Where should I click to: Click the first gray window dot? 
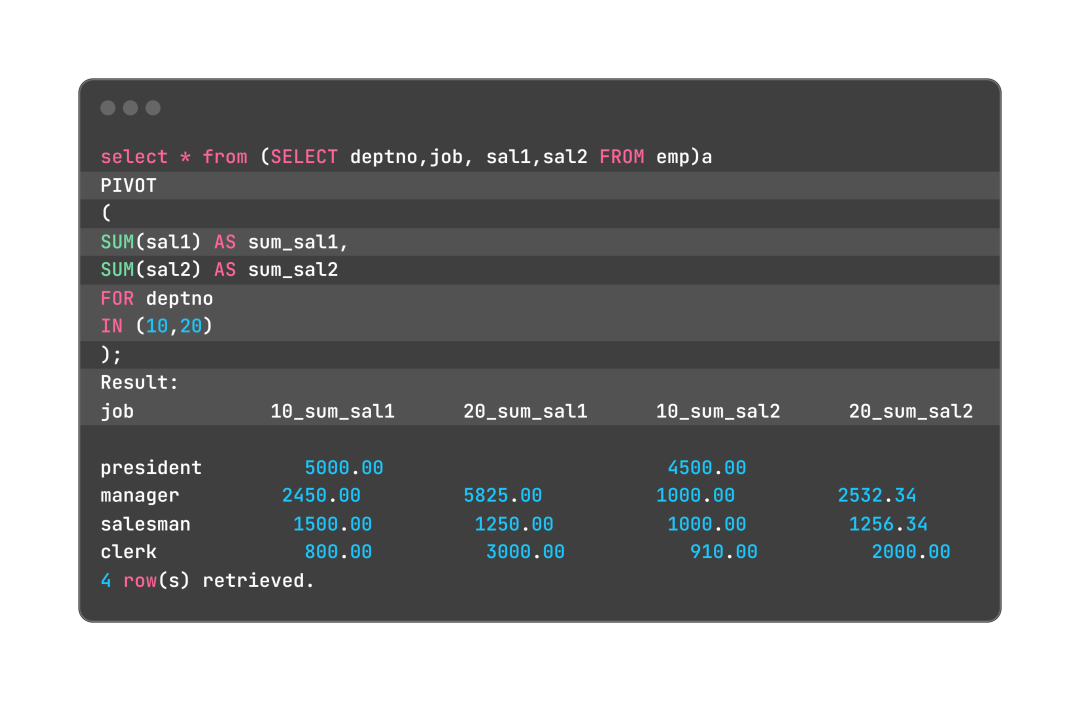[x=107, y=107]
